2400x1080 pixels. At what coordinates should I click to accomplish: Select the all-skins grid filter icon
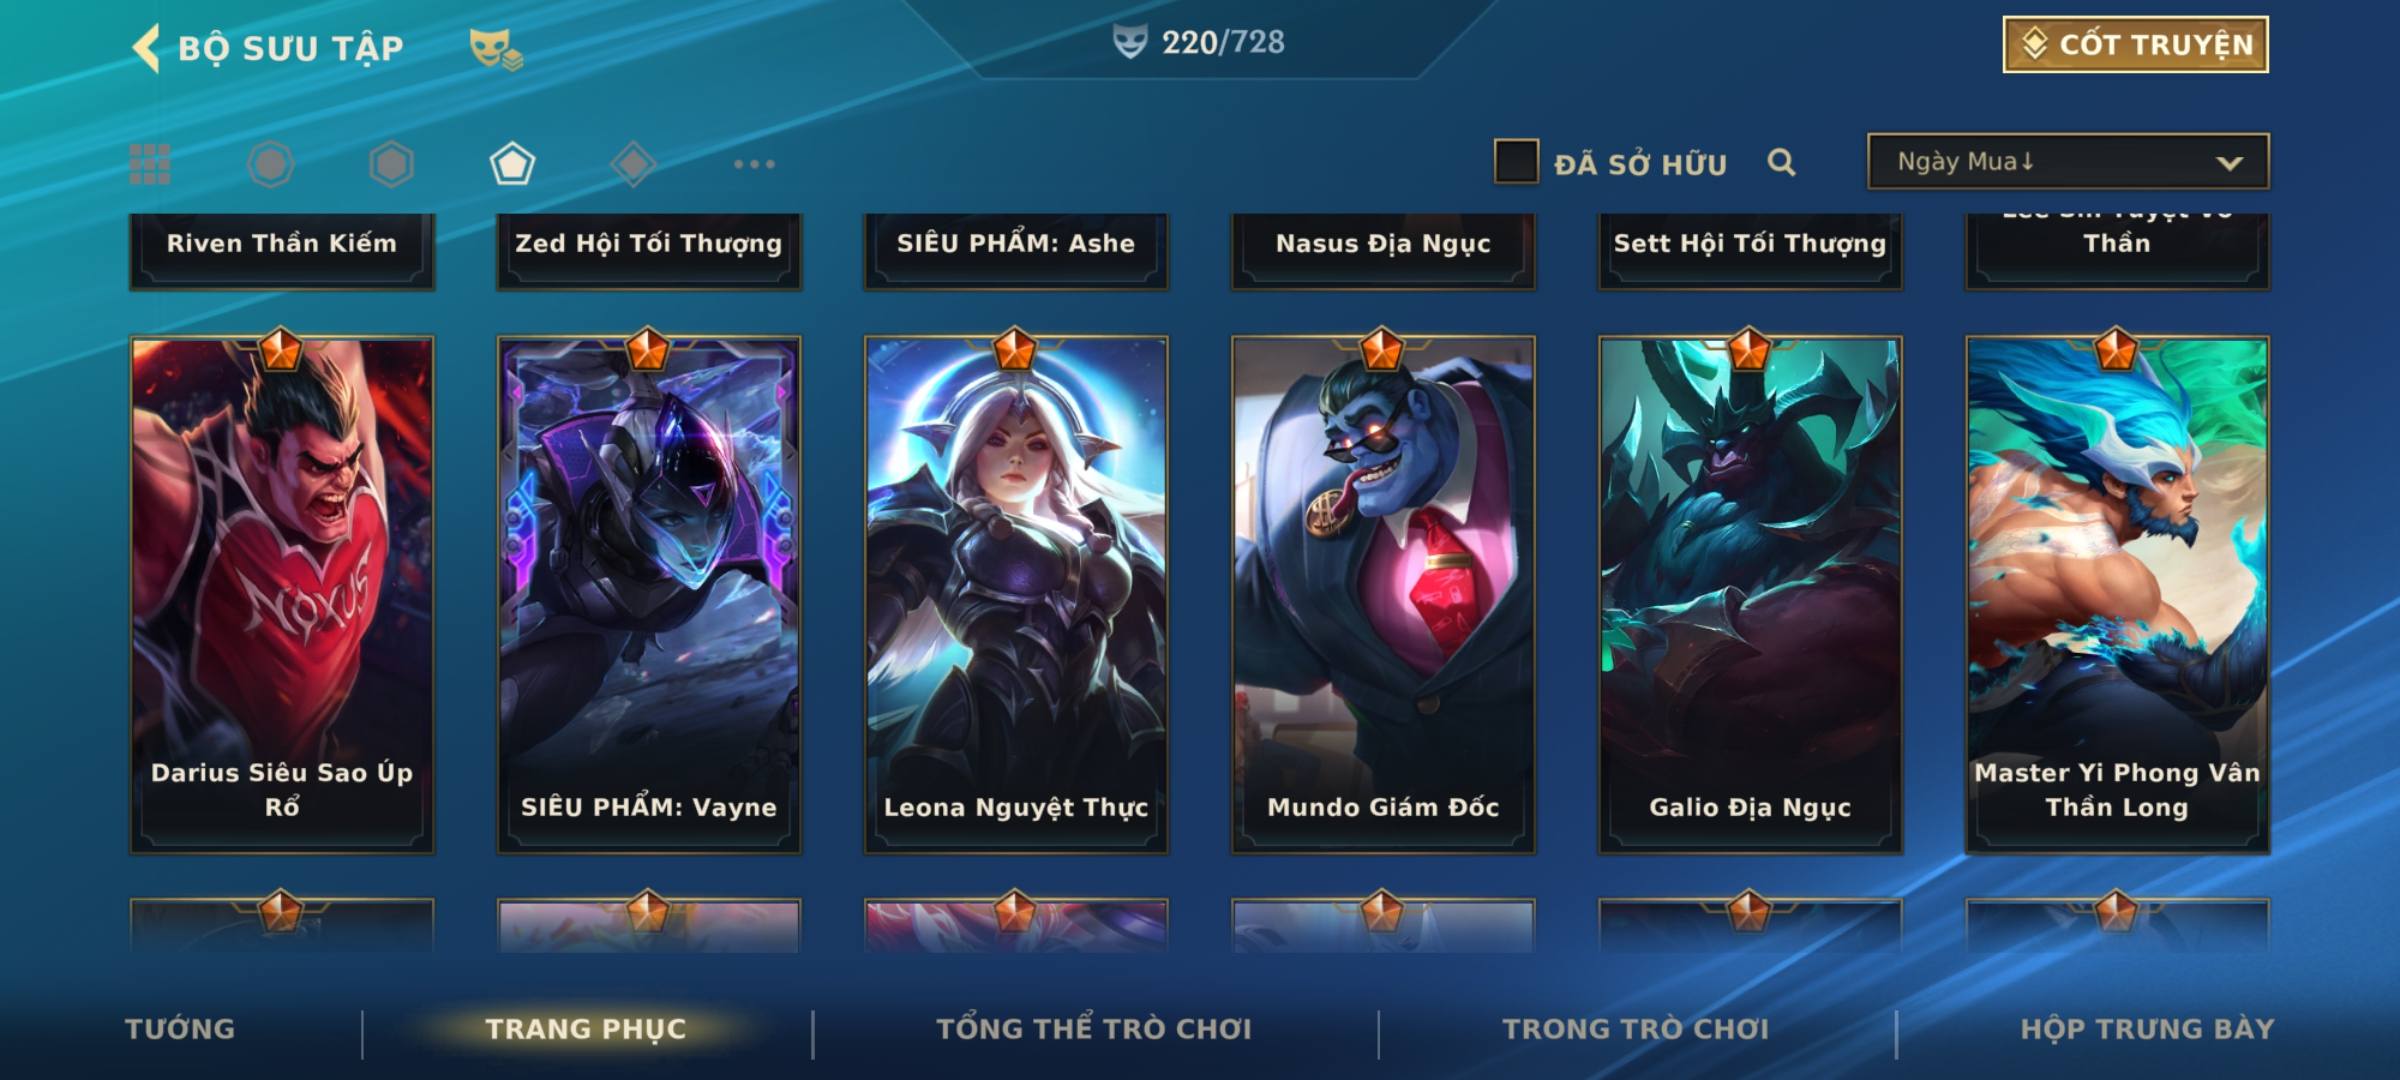150,164
